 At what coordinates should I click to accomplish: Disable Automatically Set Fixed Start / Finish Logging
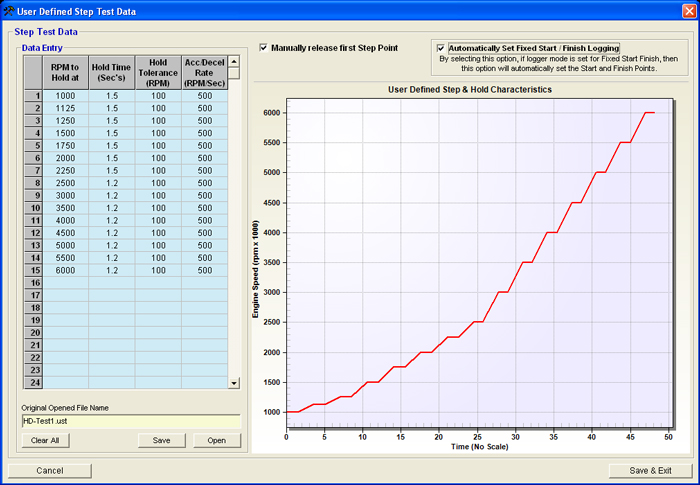(x=441, y=47)
